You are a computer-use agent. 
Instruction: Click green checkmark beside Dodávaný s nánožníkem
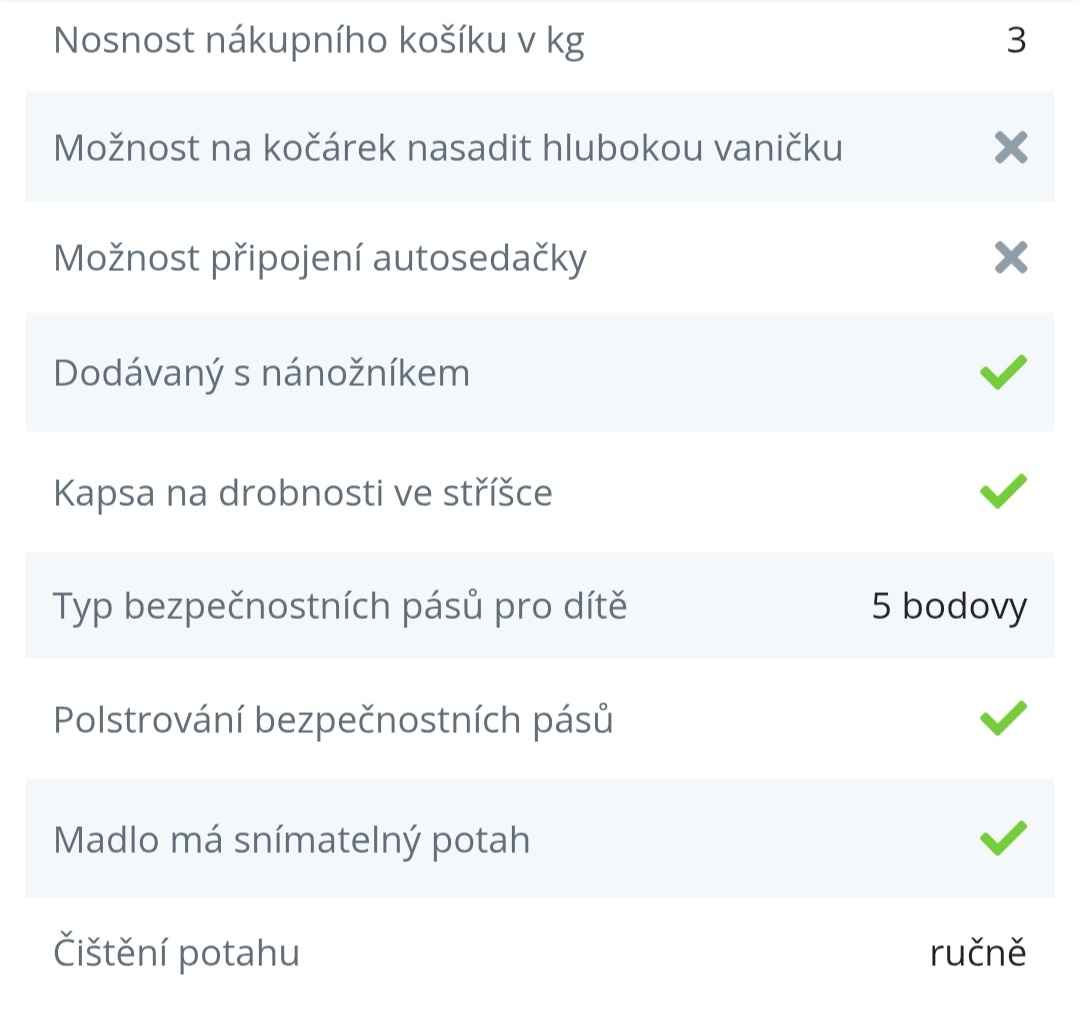(1003, 372)
